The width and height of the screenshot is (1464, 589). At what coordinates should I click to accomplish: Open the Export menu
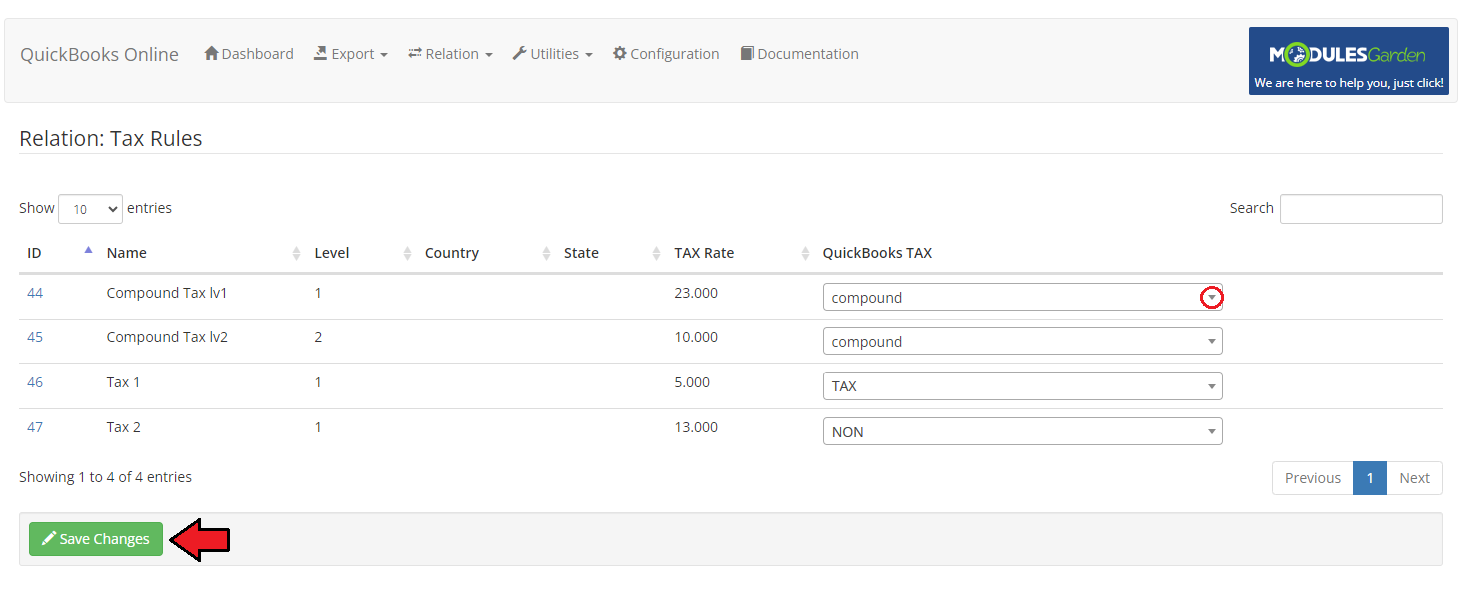pyautogui.click(x=351, y=54)
